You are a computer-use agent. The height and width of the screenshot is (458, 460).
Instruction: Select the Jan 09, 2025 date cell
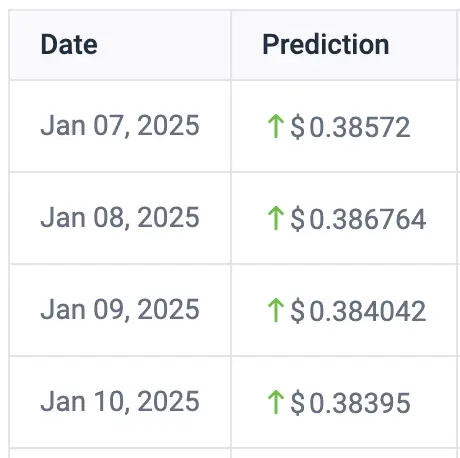pos(120,309)
